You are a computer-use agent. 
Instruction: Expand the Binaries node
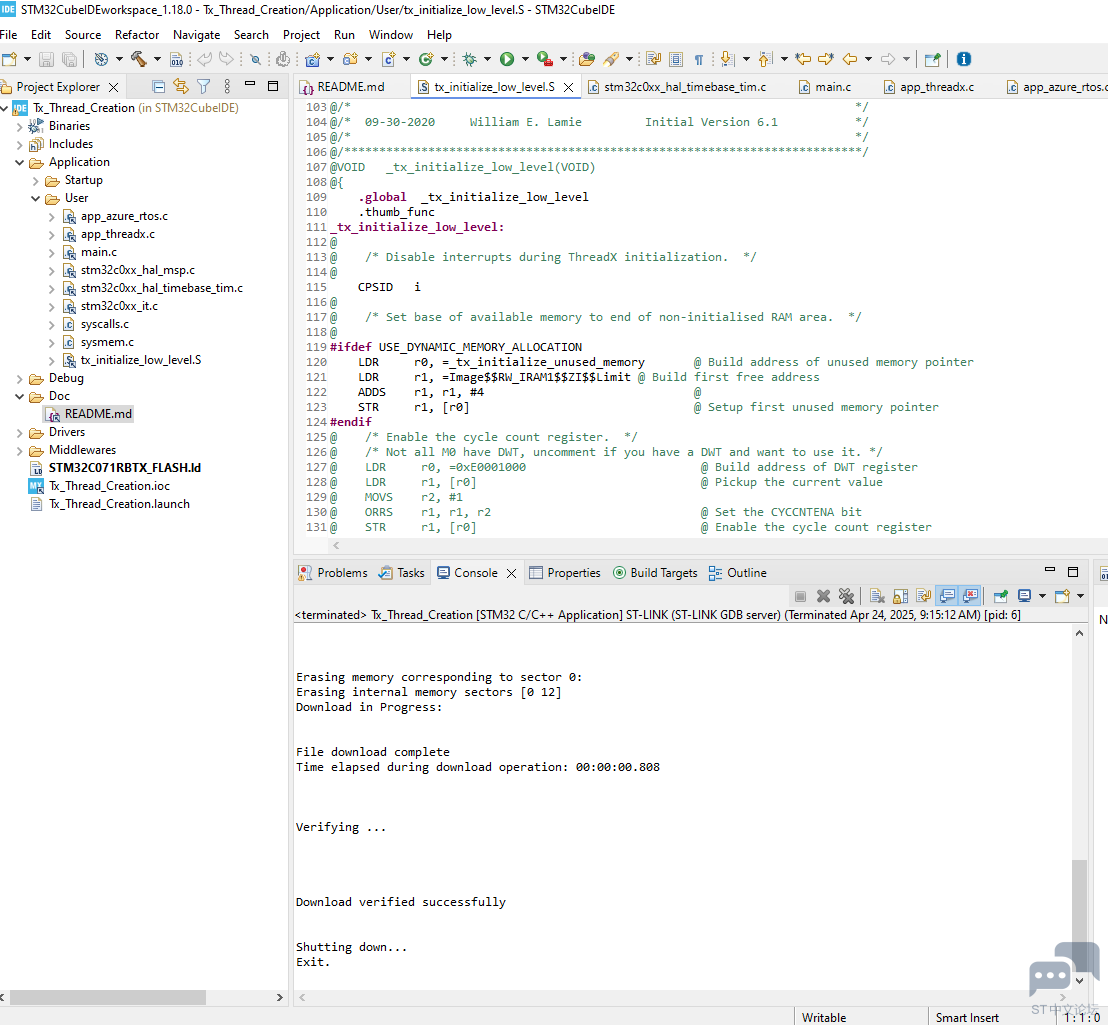(19, 126)
